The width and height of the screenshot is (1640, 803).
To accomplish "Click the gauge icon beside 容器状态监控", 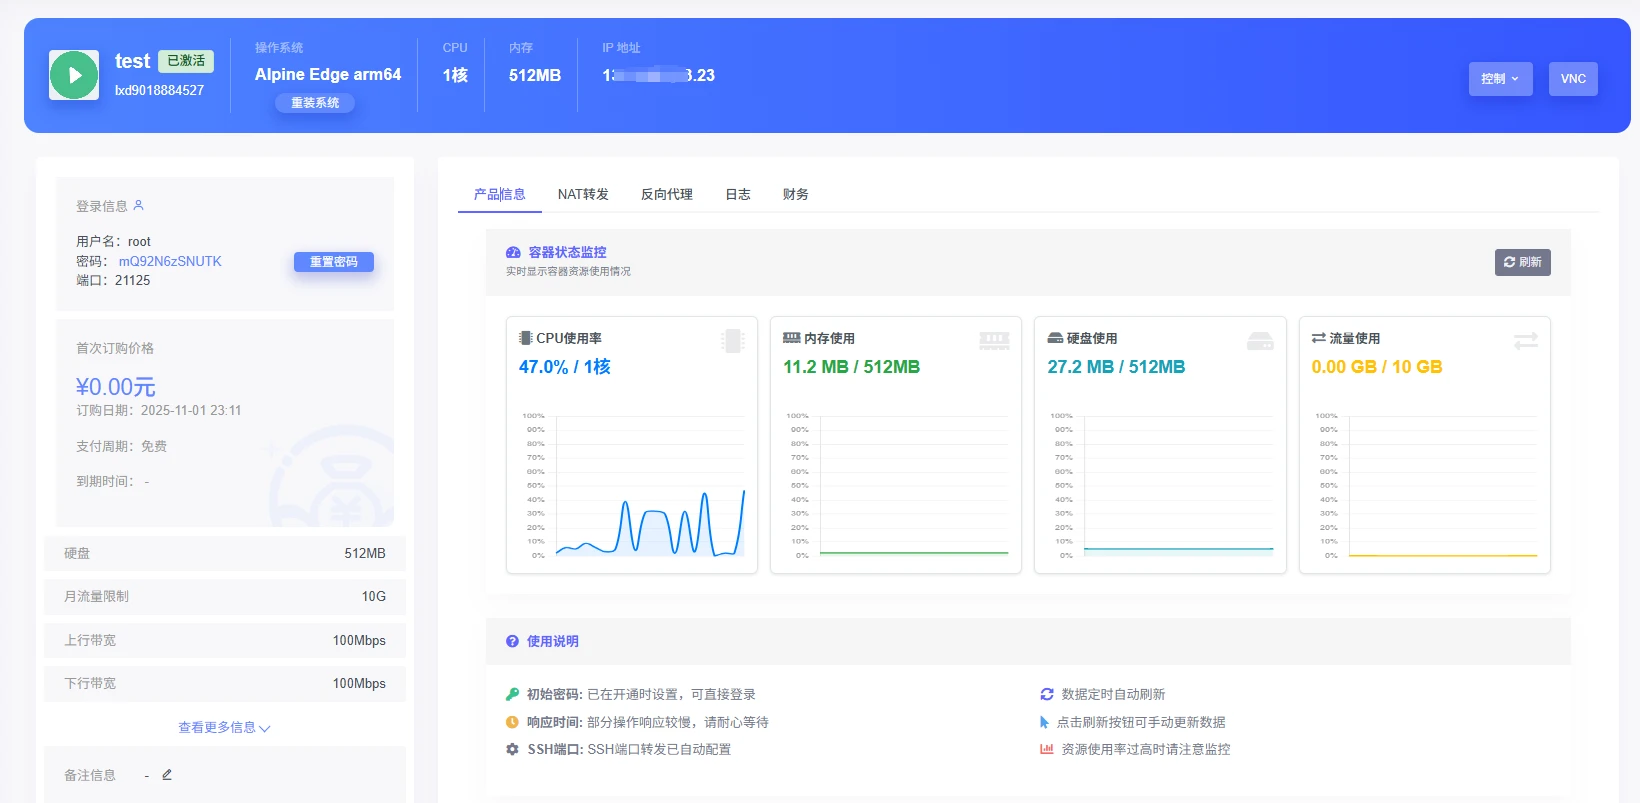I will 513,253.
